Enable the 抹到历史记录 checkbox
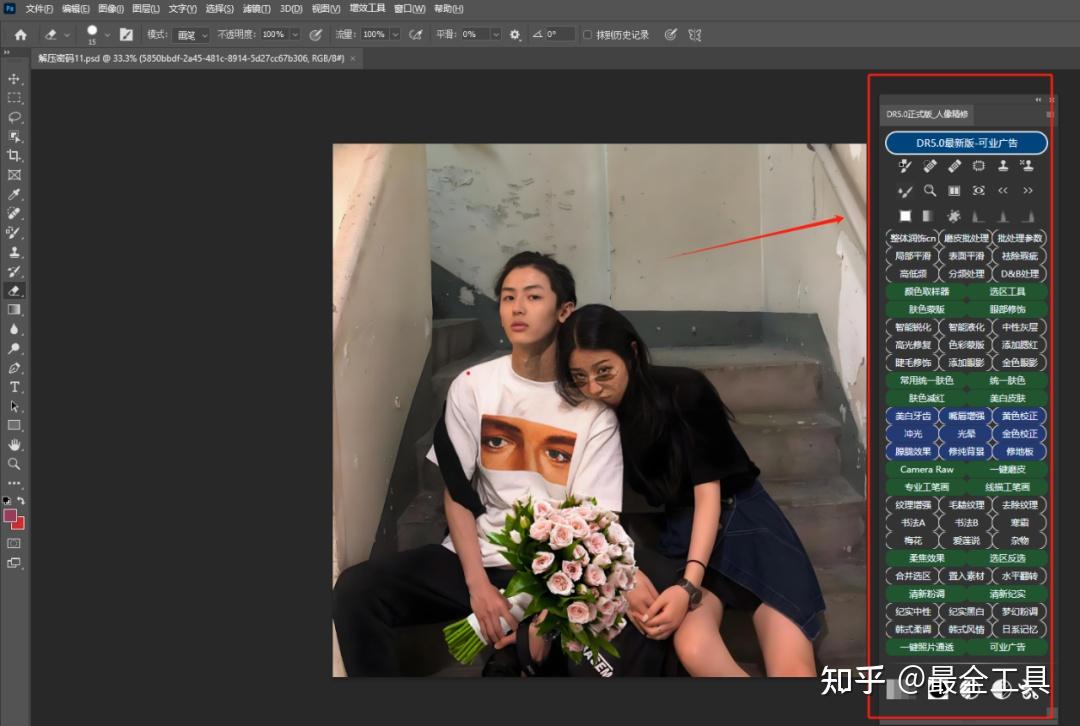The image size is (1080, 726). click(x=587, y=34)
